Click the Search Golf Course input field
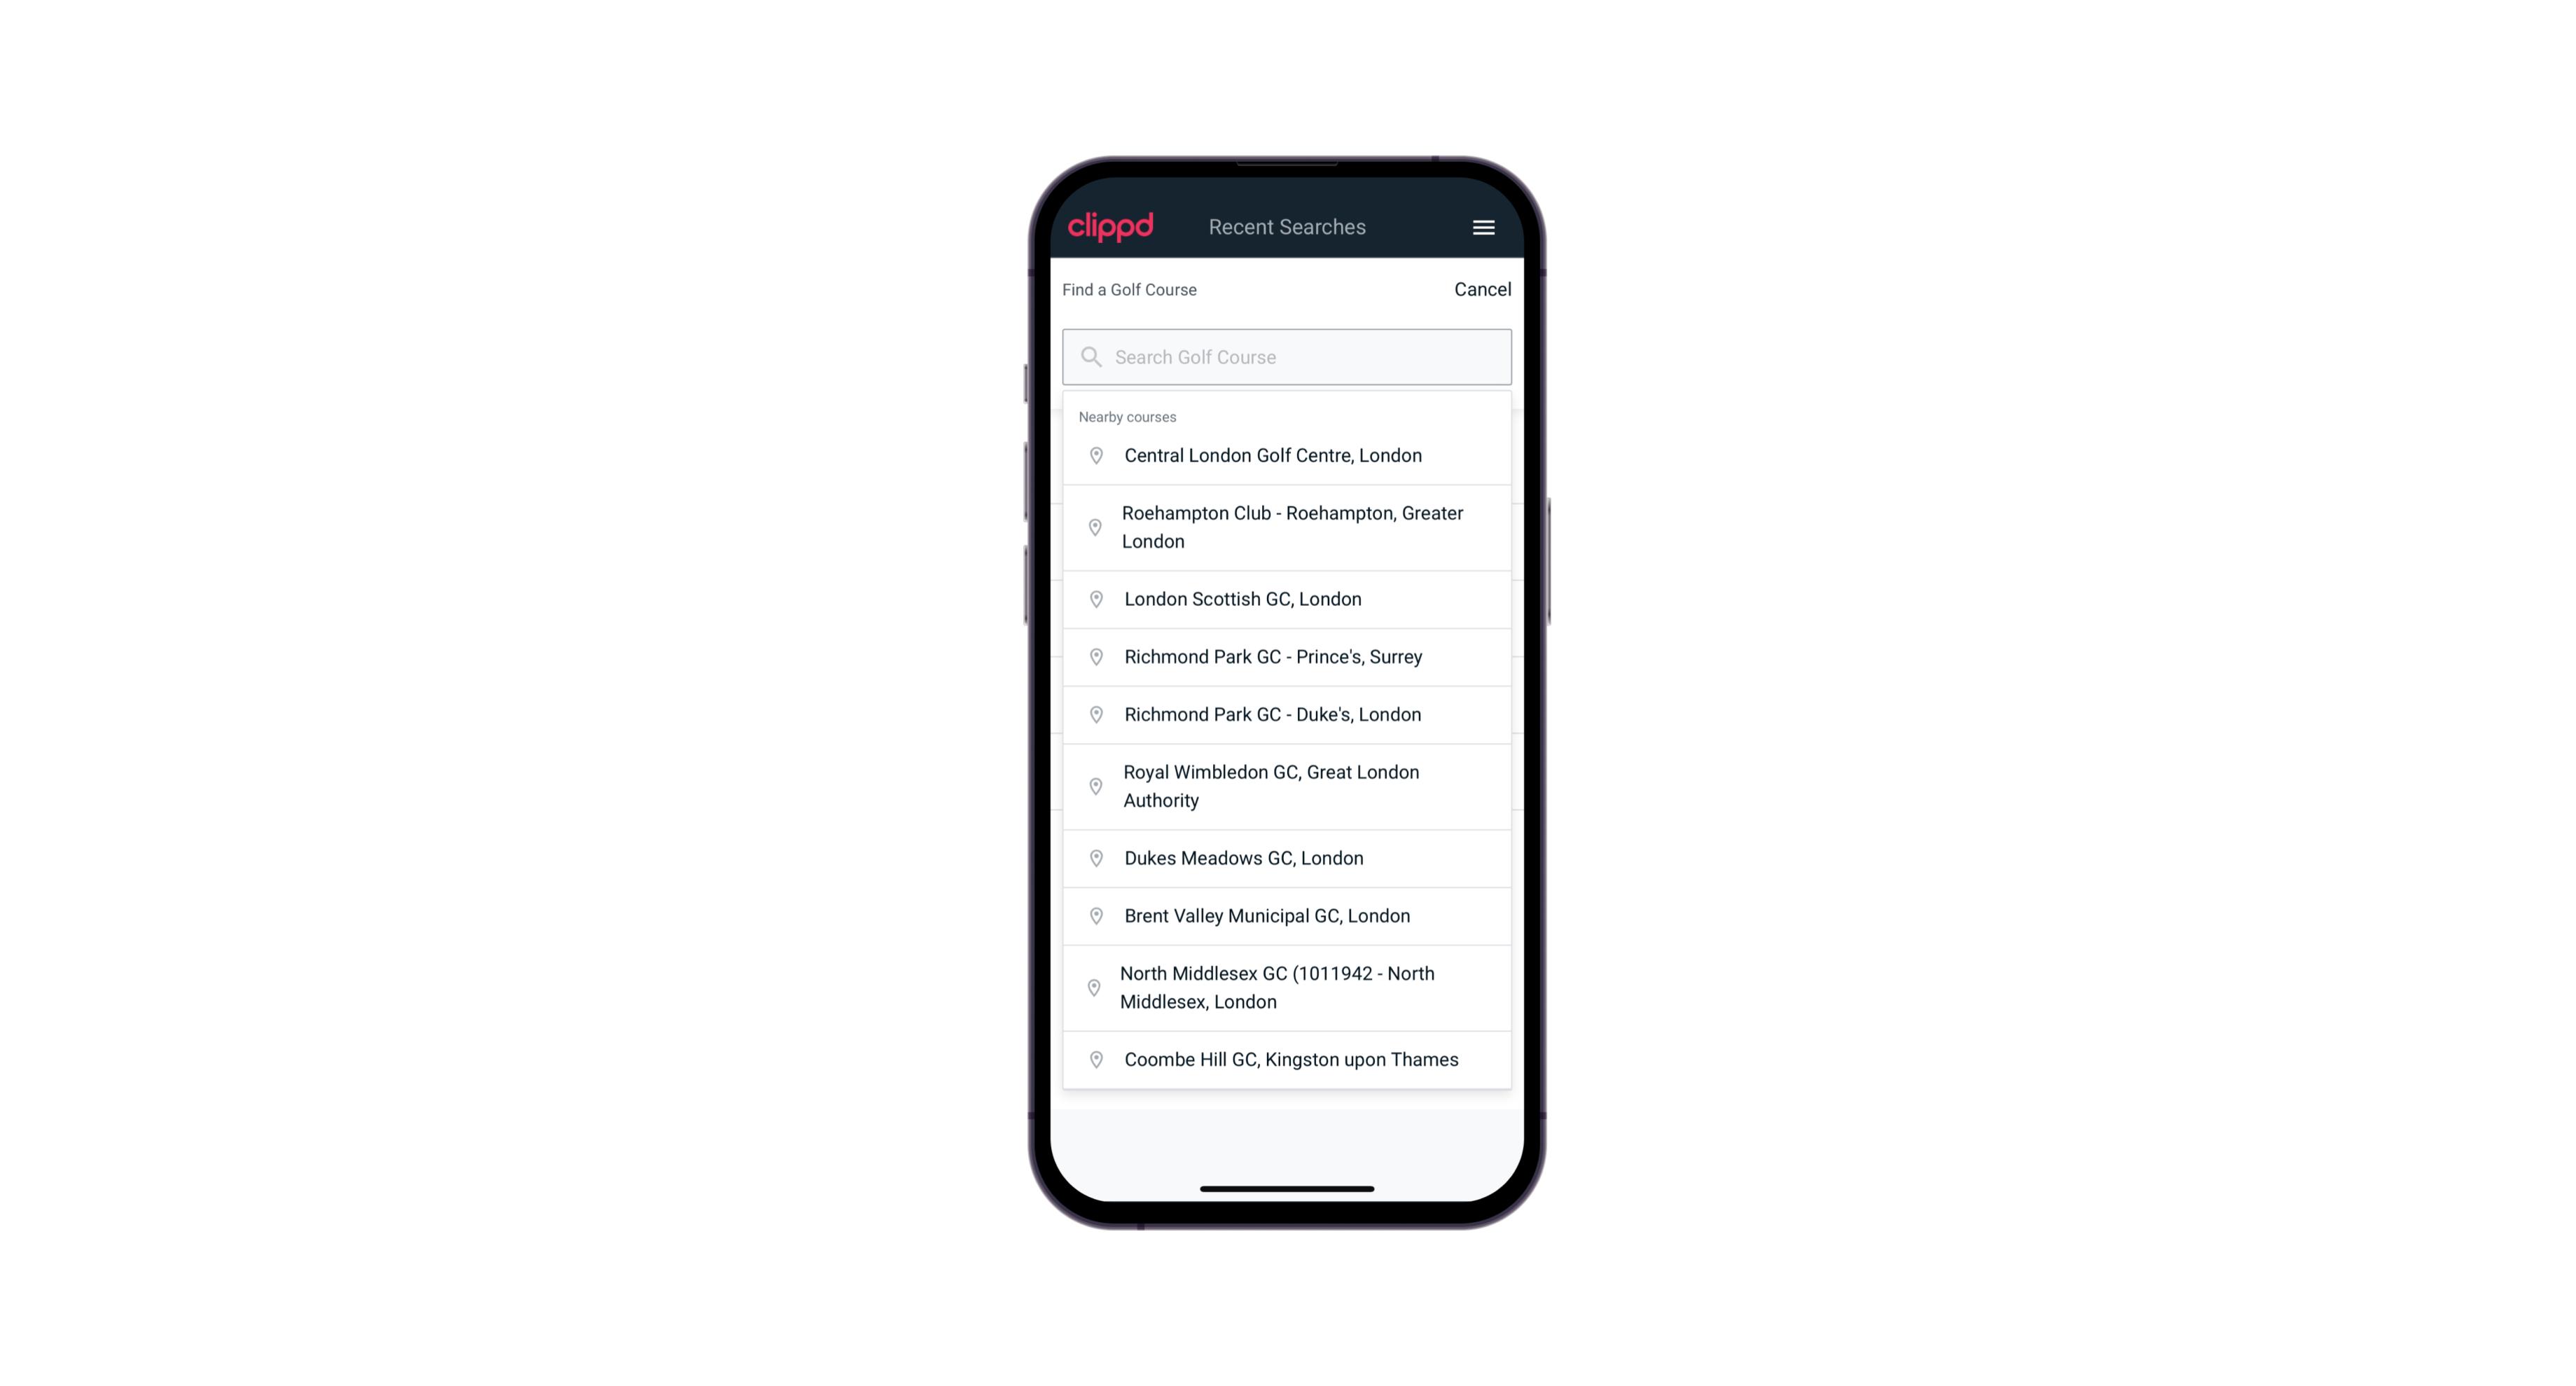Viewport: 2576px width, 1386px height. [1288, 355]
